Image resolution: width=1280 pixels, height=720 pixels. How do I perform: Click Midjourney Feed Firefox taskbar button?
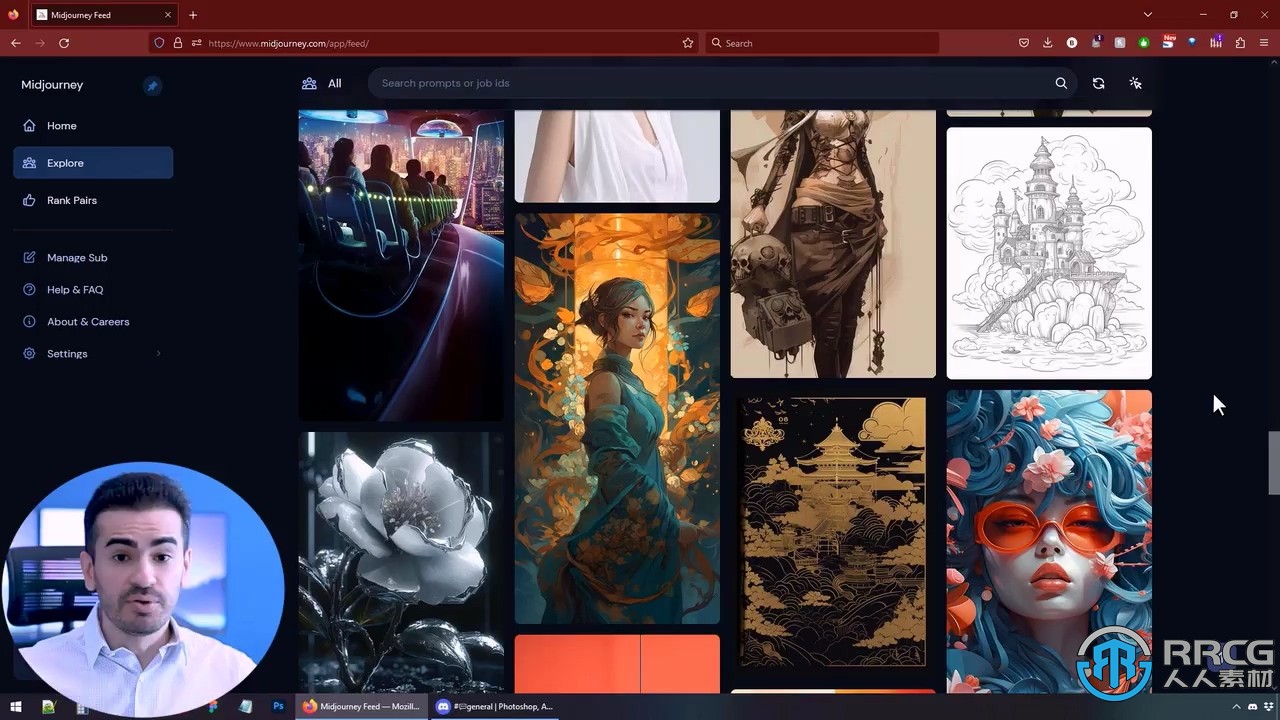(x=362, y=706)
